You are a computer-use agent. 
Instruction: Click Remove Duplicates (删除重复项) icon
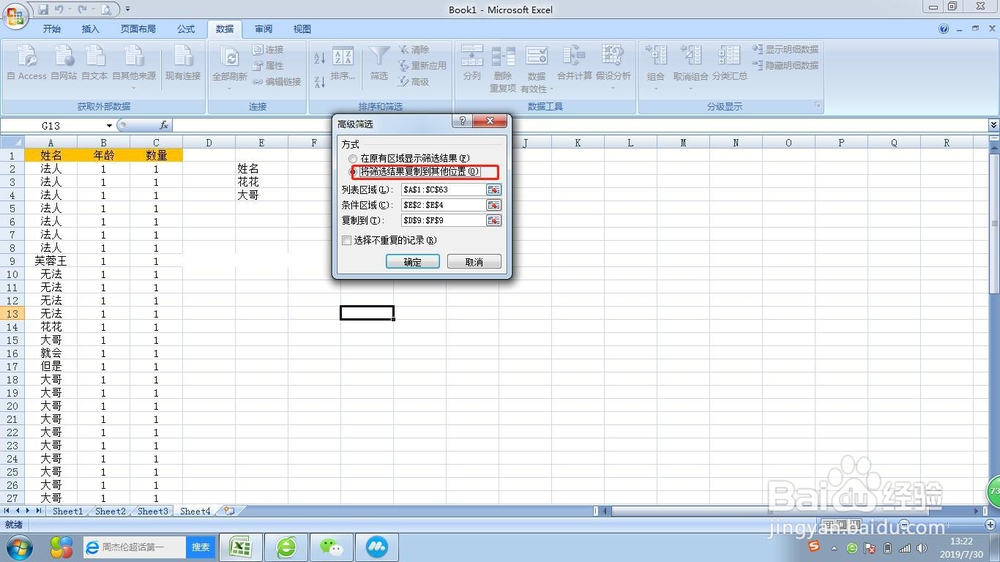[x=503, y=68]
